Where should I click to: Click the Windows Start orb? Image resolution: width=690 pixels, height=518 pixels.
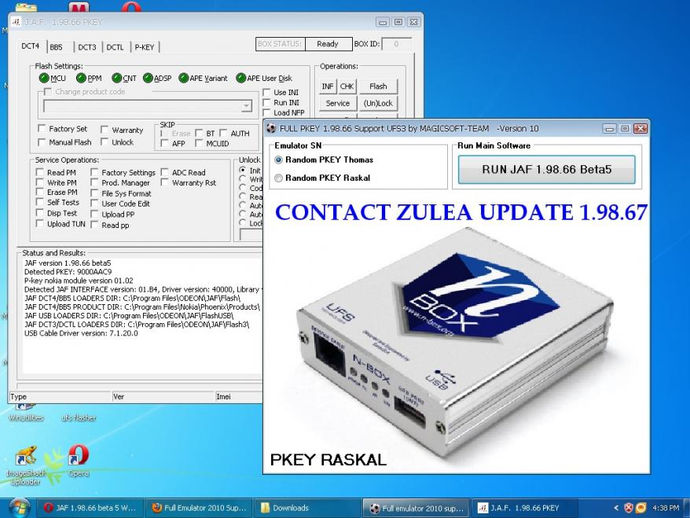point(19,508)
